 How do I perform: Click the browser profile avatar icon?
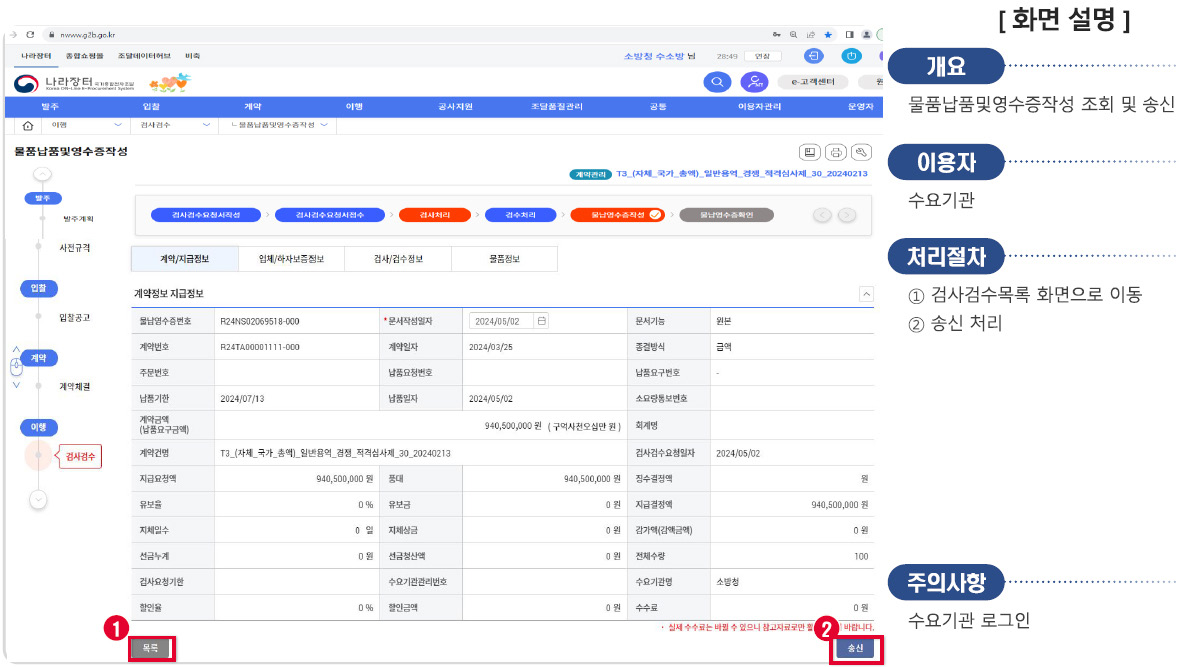click(866, 35)
